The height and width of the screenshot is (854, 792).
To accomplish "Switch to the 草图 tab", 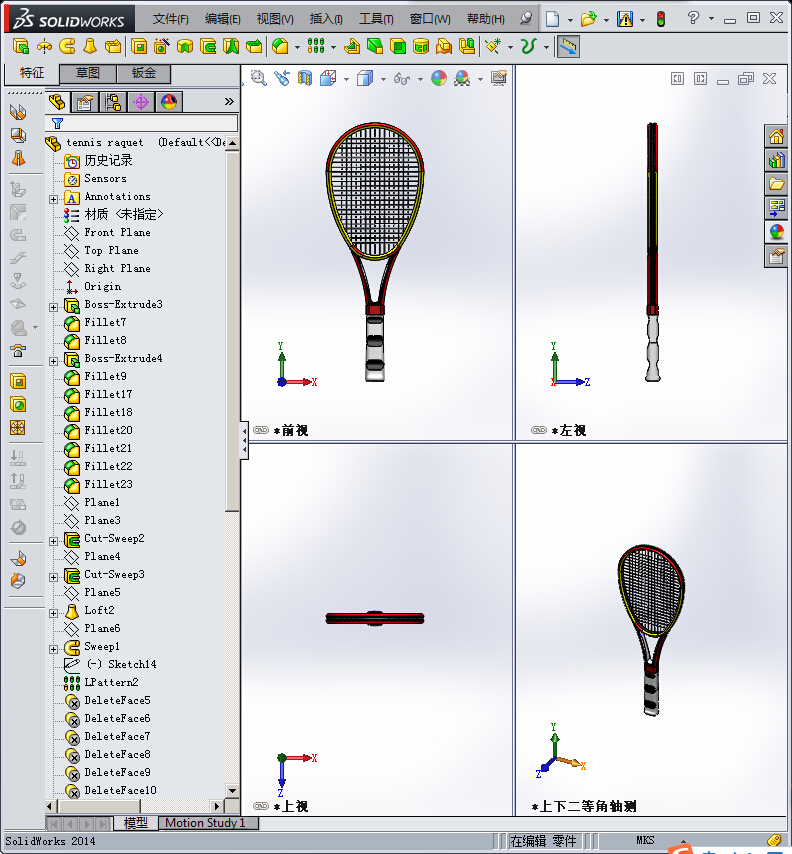I will (88, 73).
